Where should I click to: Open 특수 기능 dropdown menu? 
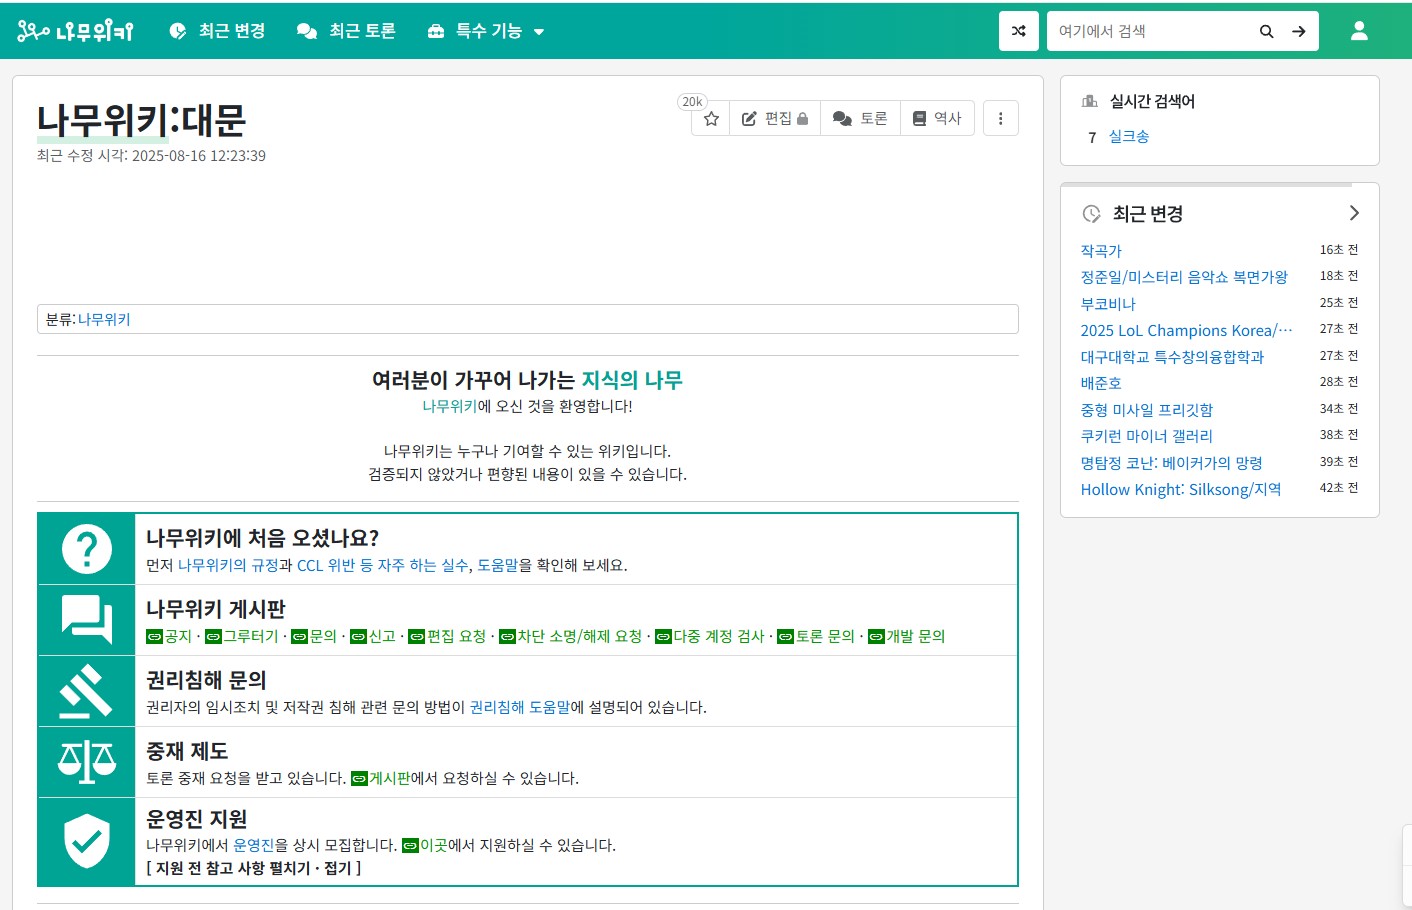486,31
